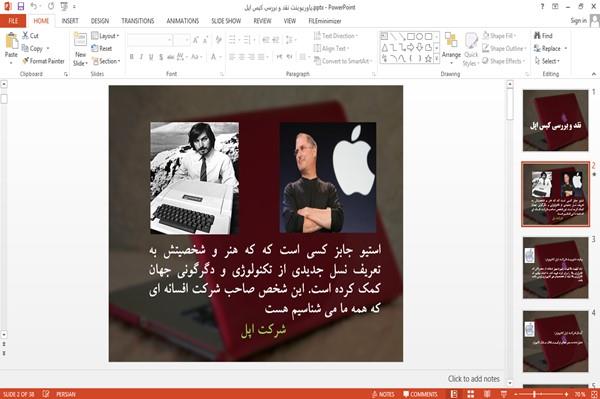Viewport: 600px width, 399px height.
Task: Open the Shape Effects dropdown
Action: (504, 61)
